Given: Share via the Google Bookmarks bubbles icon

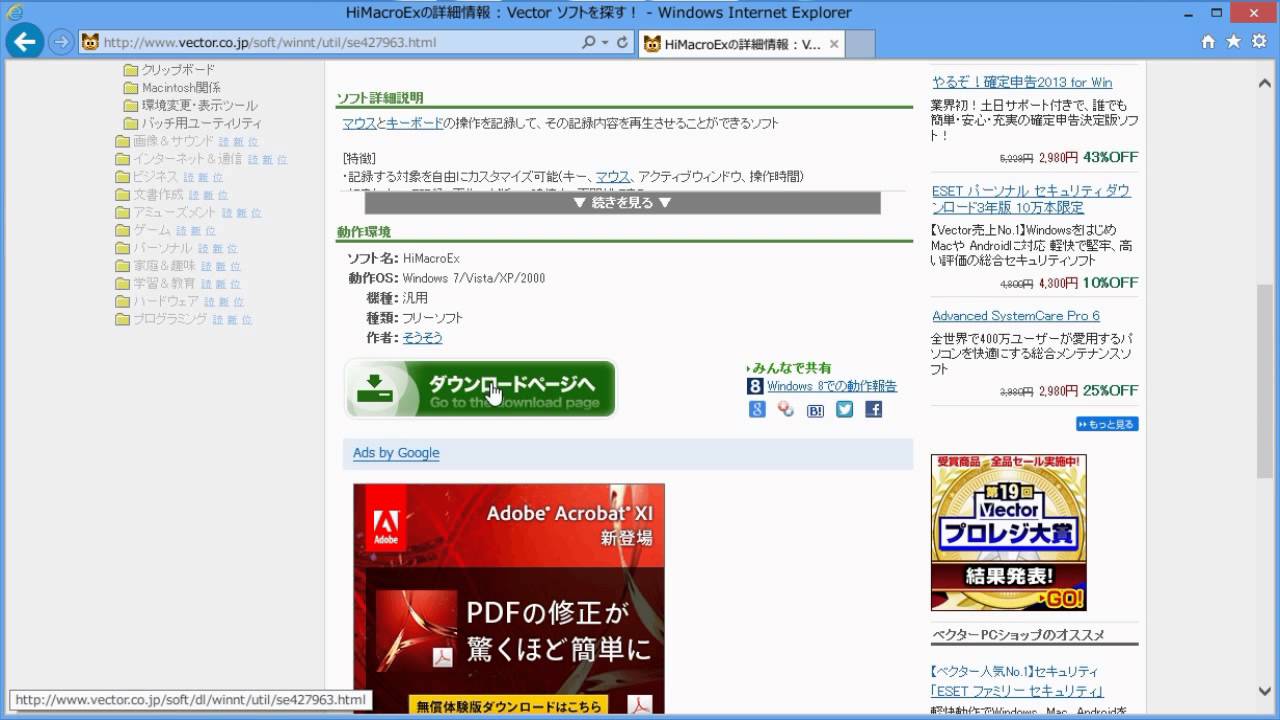Looking at the screenshot, I should click(x=786, y=409).
